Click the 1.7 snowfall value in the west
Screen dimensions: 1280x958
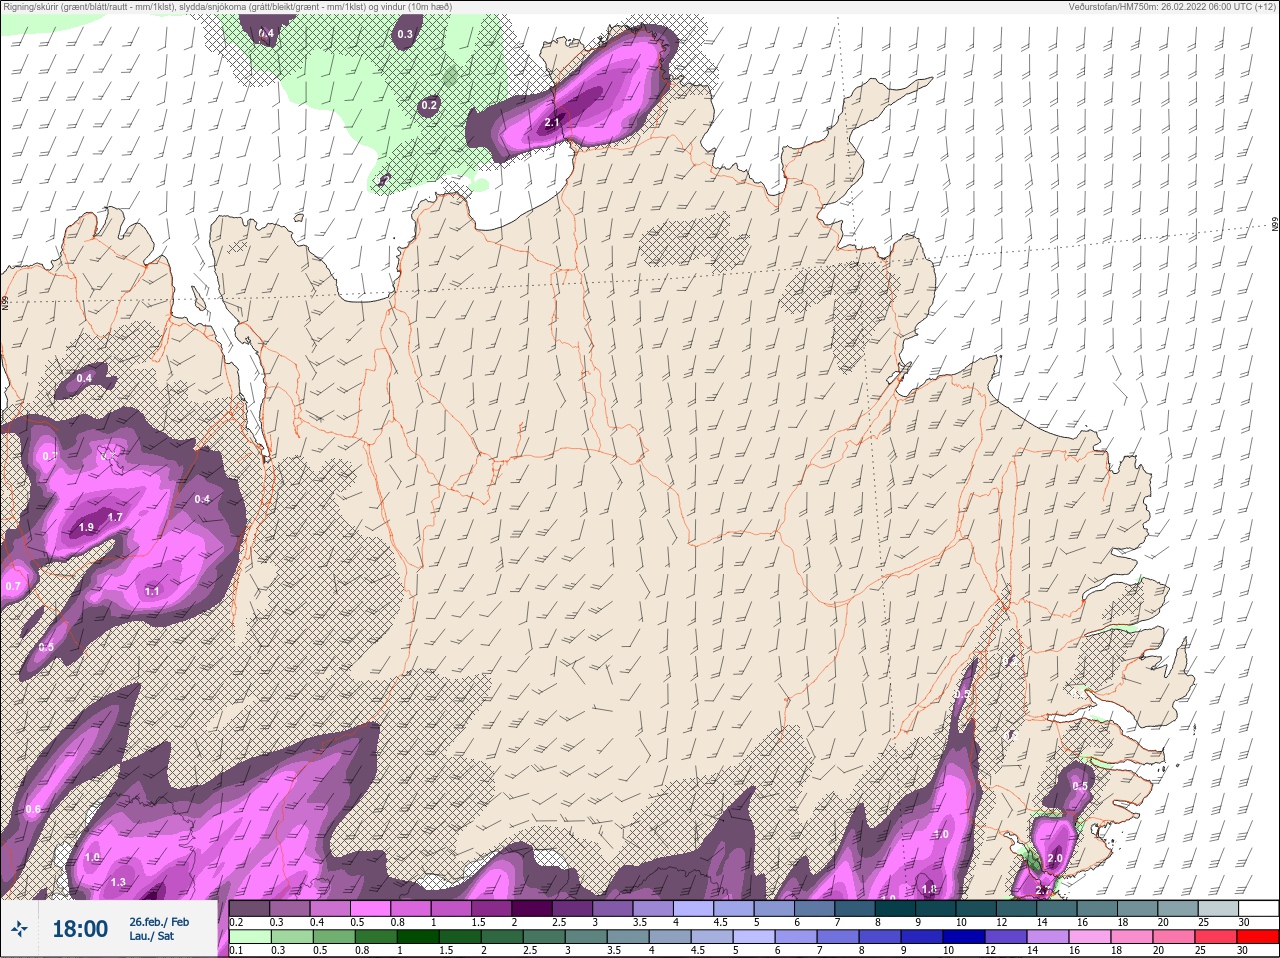[x=115, y=517]
